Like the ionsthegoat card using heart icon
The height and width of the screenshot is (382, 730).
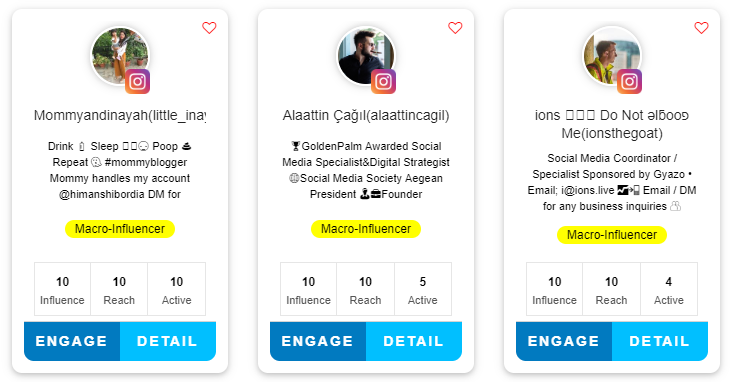(701, 28)
